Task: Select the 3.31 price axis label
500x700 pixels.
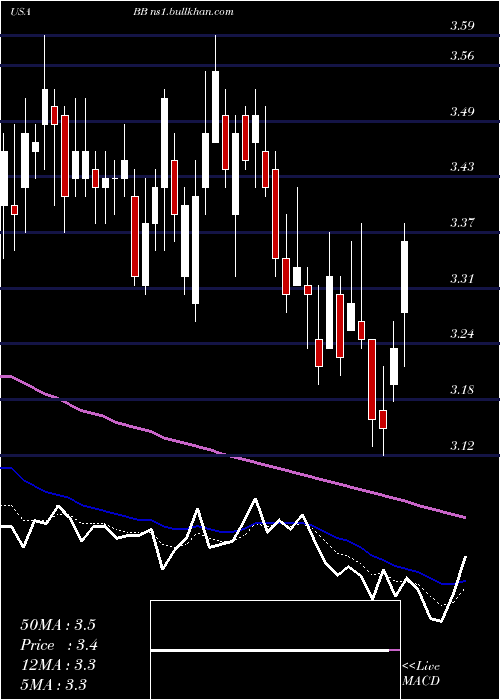Action: [x=462, y=279]
